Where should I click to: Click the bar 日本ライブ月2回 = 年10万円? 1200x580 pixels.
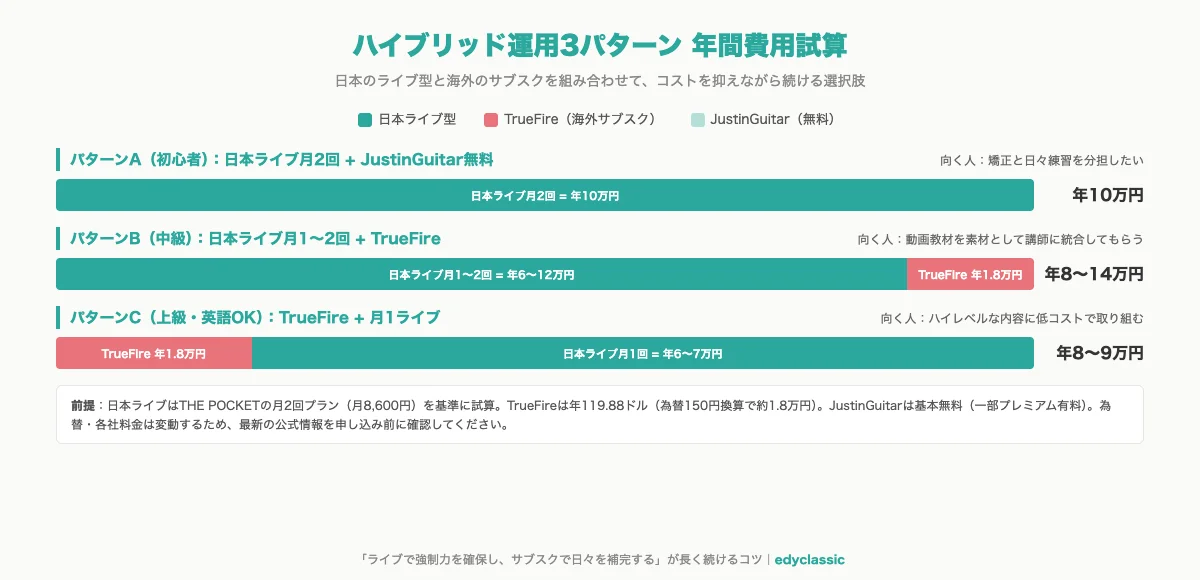point(545,195)
